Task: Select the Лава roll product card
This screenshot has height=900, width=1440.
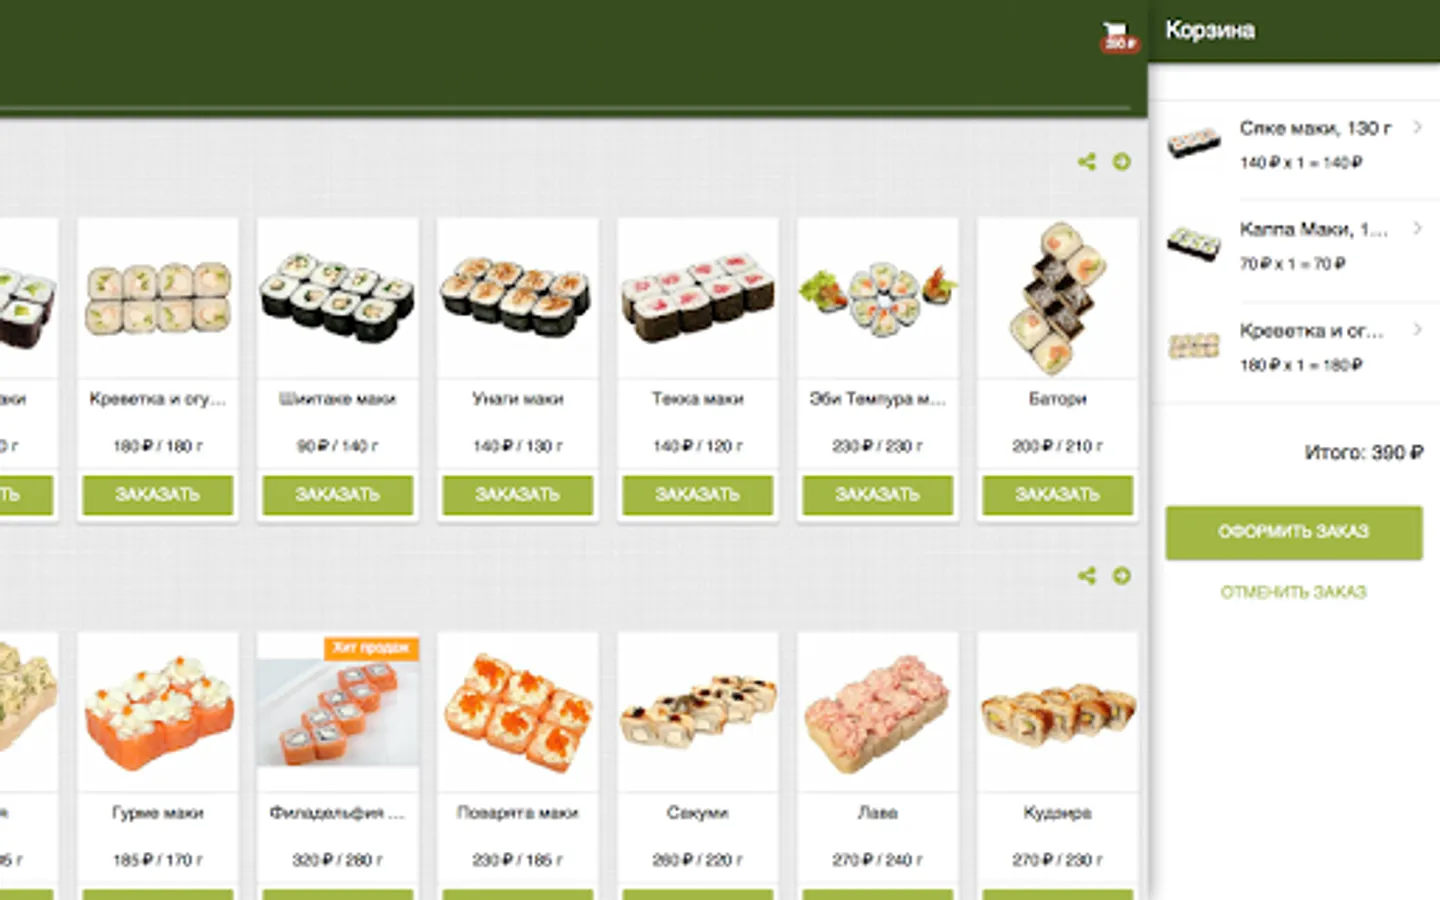Action: [x=878, y=765]
